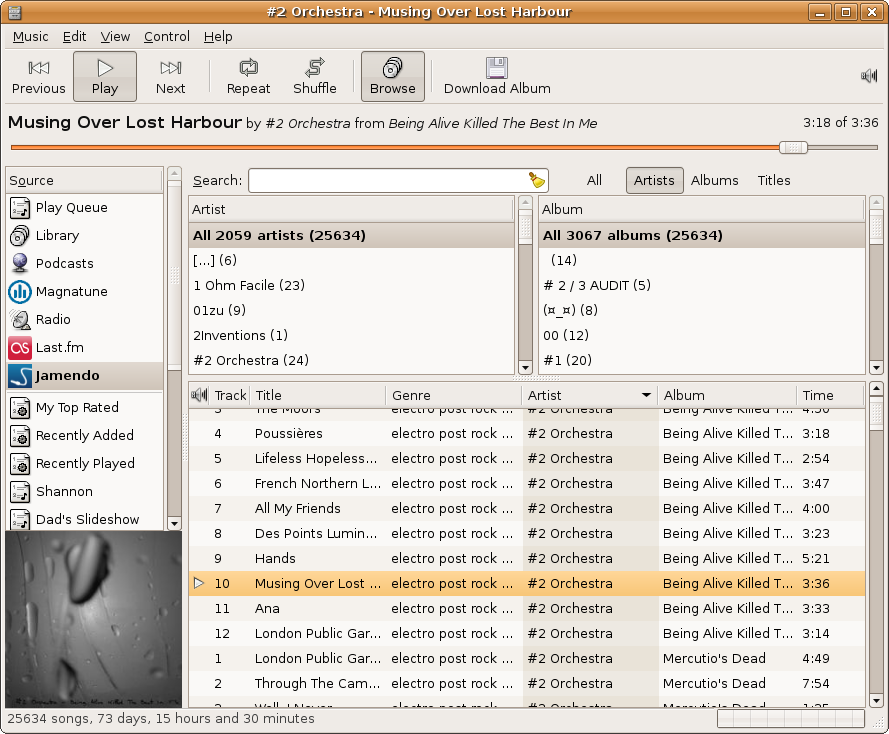Select album #1 (20)

point(702,360)
